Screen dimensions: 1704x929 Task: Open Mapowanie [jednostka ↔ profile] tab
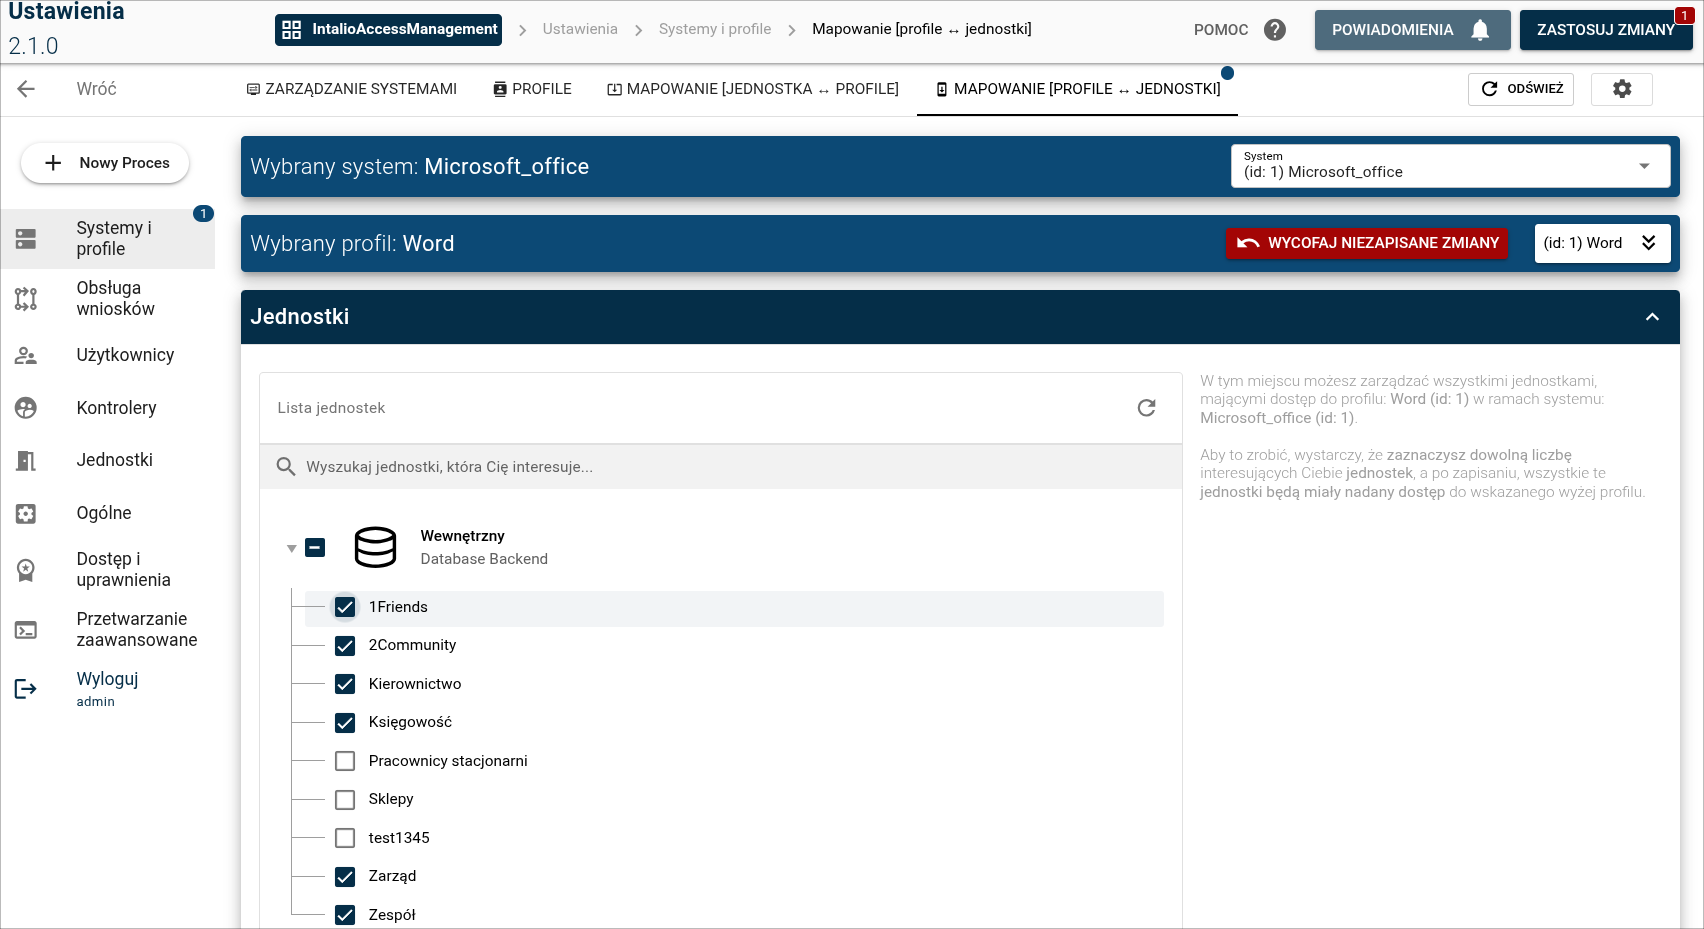tap(753, 89)
